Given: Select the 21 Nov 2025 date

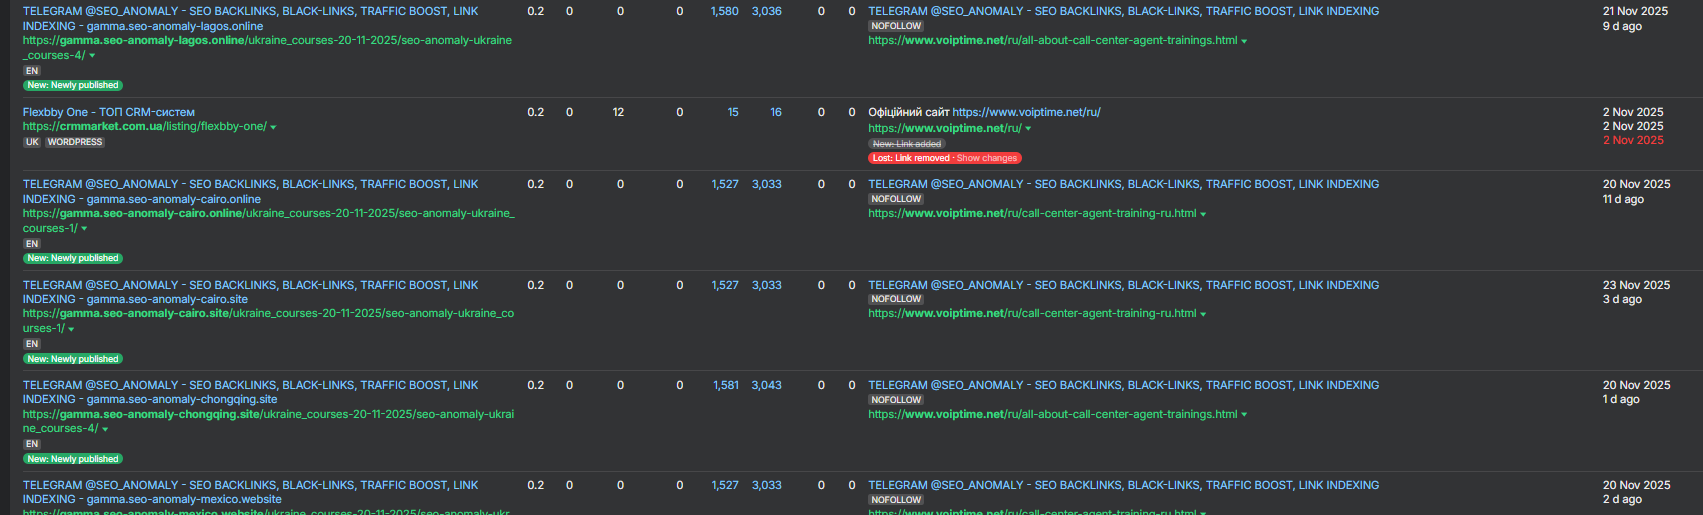Looking at the screenshot, I should click(x=1635, y=11).
